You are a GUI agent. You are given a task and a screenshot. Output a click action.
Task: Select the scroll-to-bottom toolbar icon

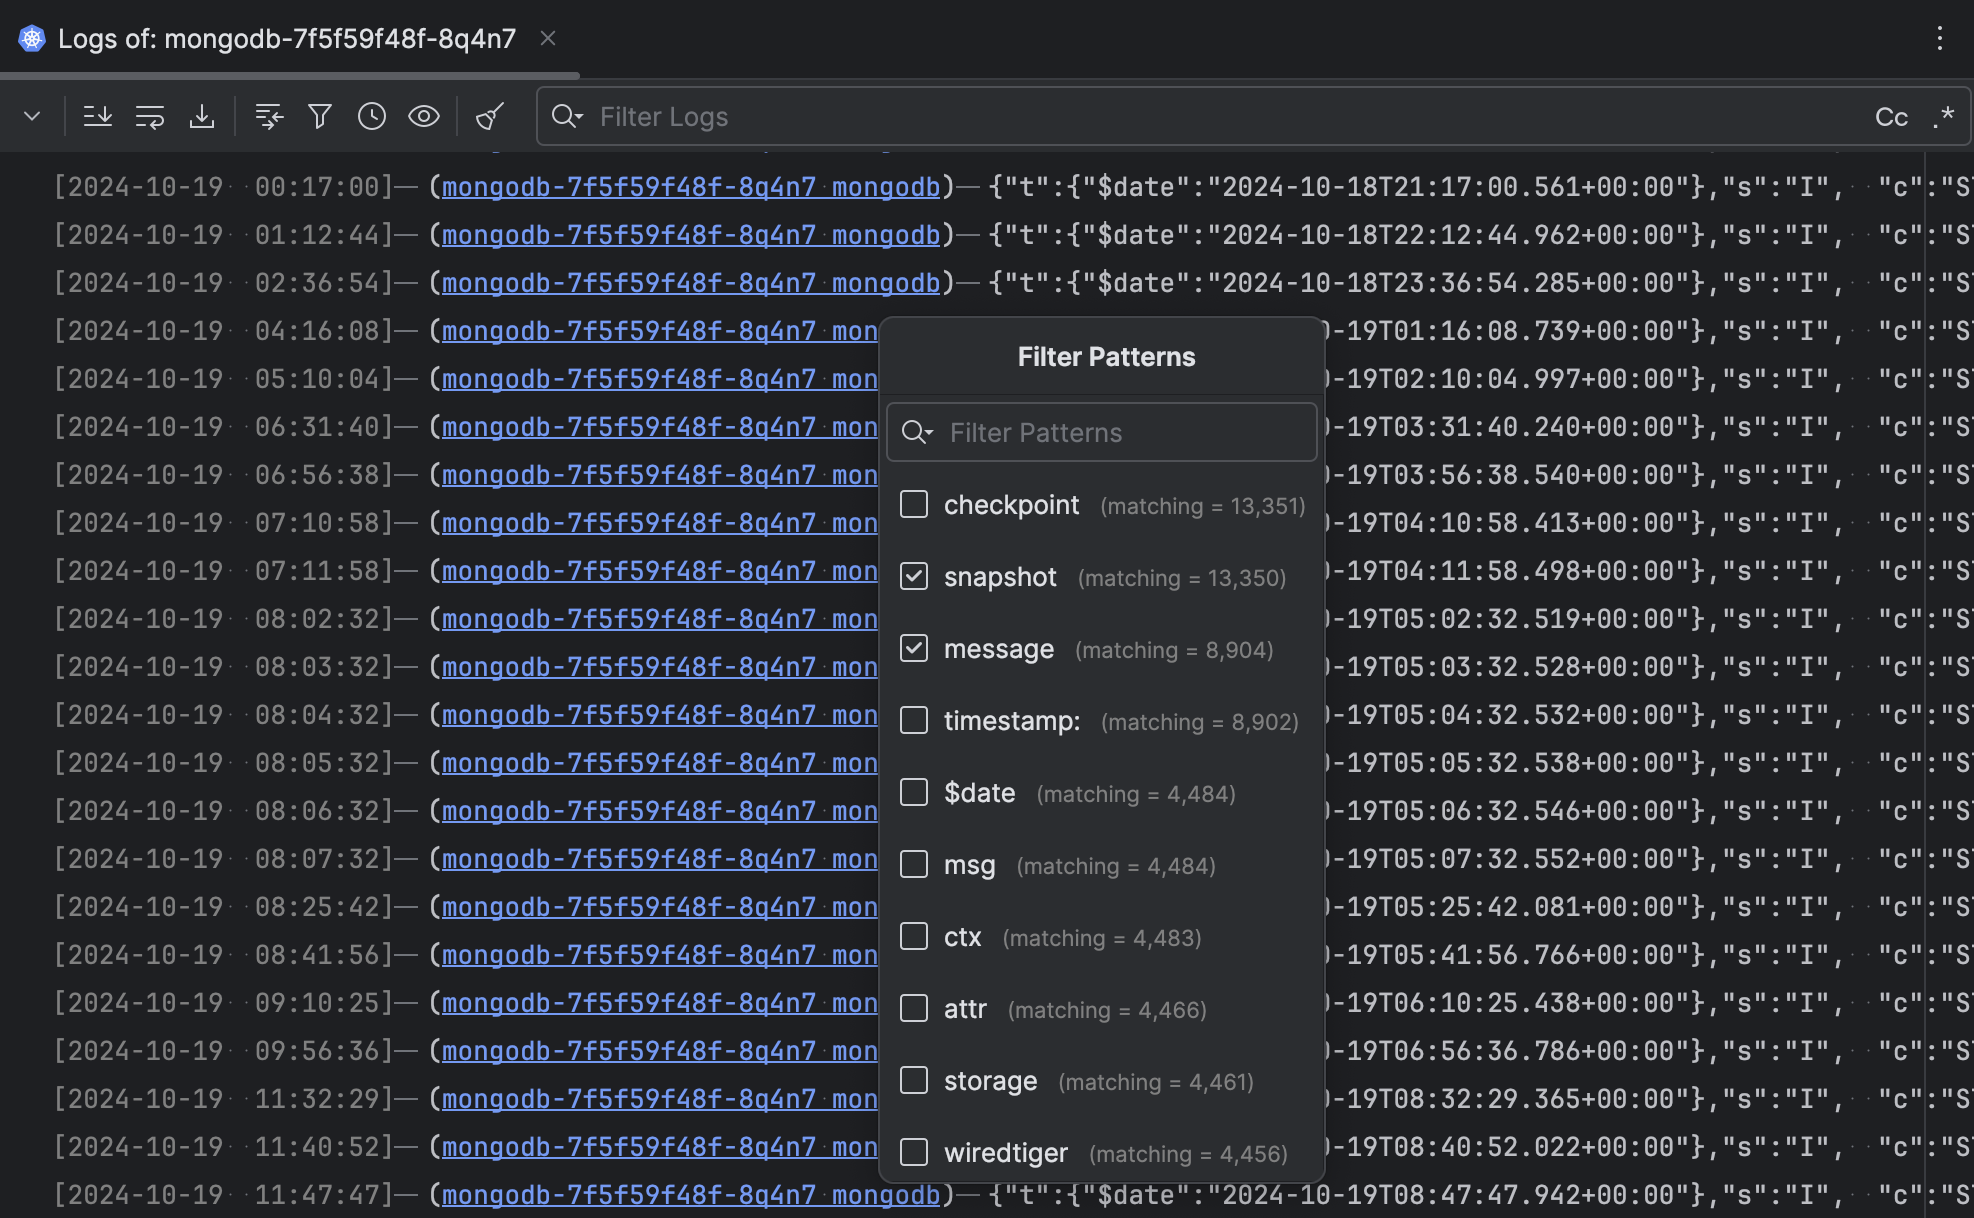pyautogui.click(x=97, y=116)
